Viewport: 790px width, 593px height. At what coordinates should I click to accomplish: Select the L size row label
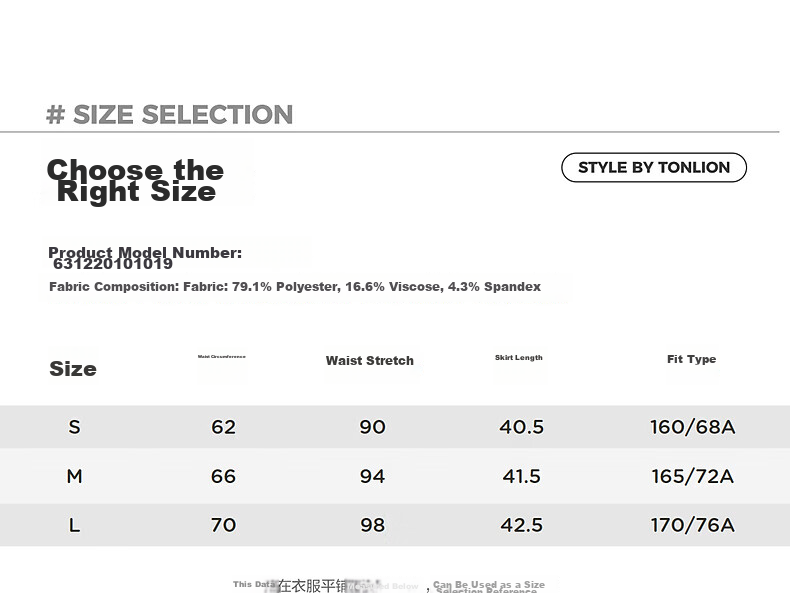tap(74, 525)
